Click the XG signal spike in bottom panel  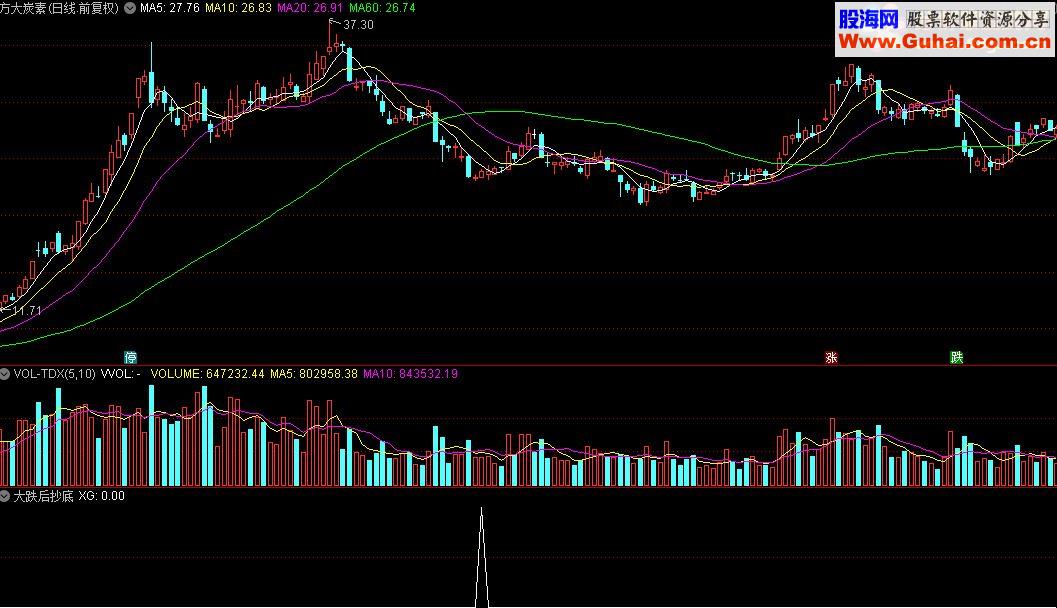pyautogui.click(x=481, y=557)
